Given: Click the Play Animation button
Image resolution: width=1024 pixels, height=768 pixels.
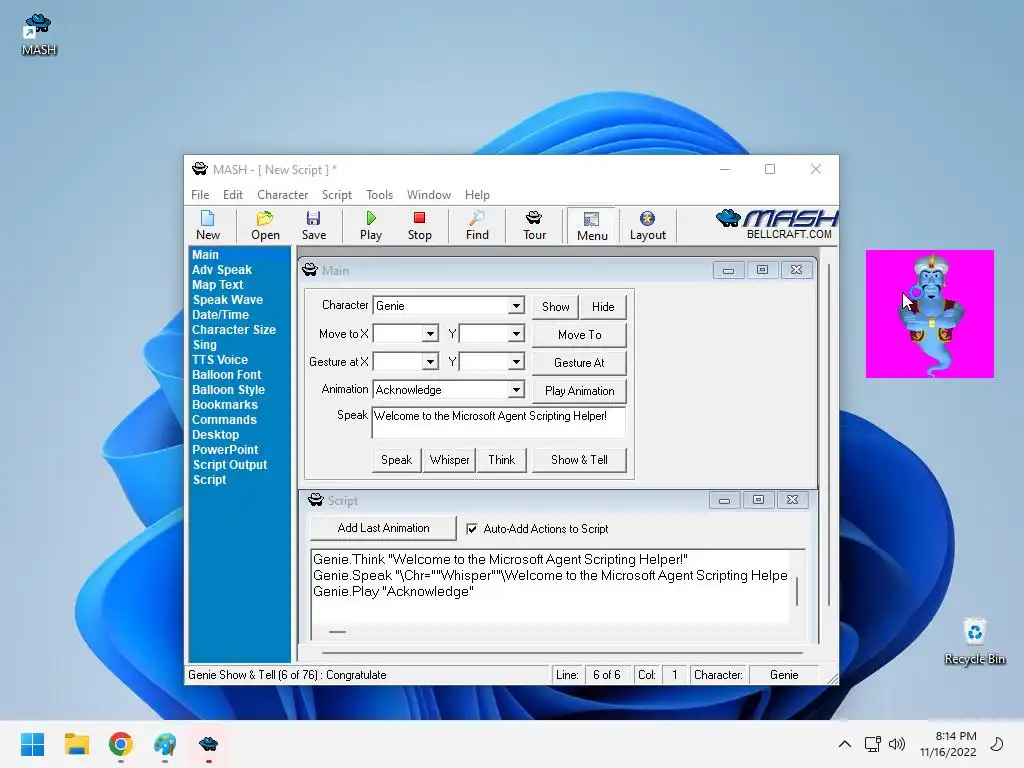Looking at the screenshot, I should tap(579, 391).
